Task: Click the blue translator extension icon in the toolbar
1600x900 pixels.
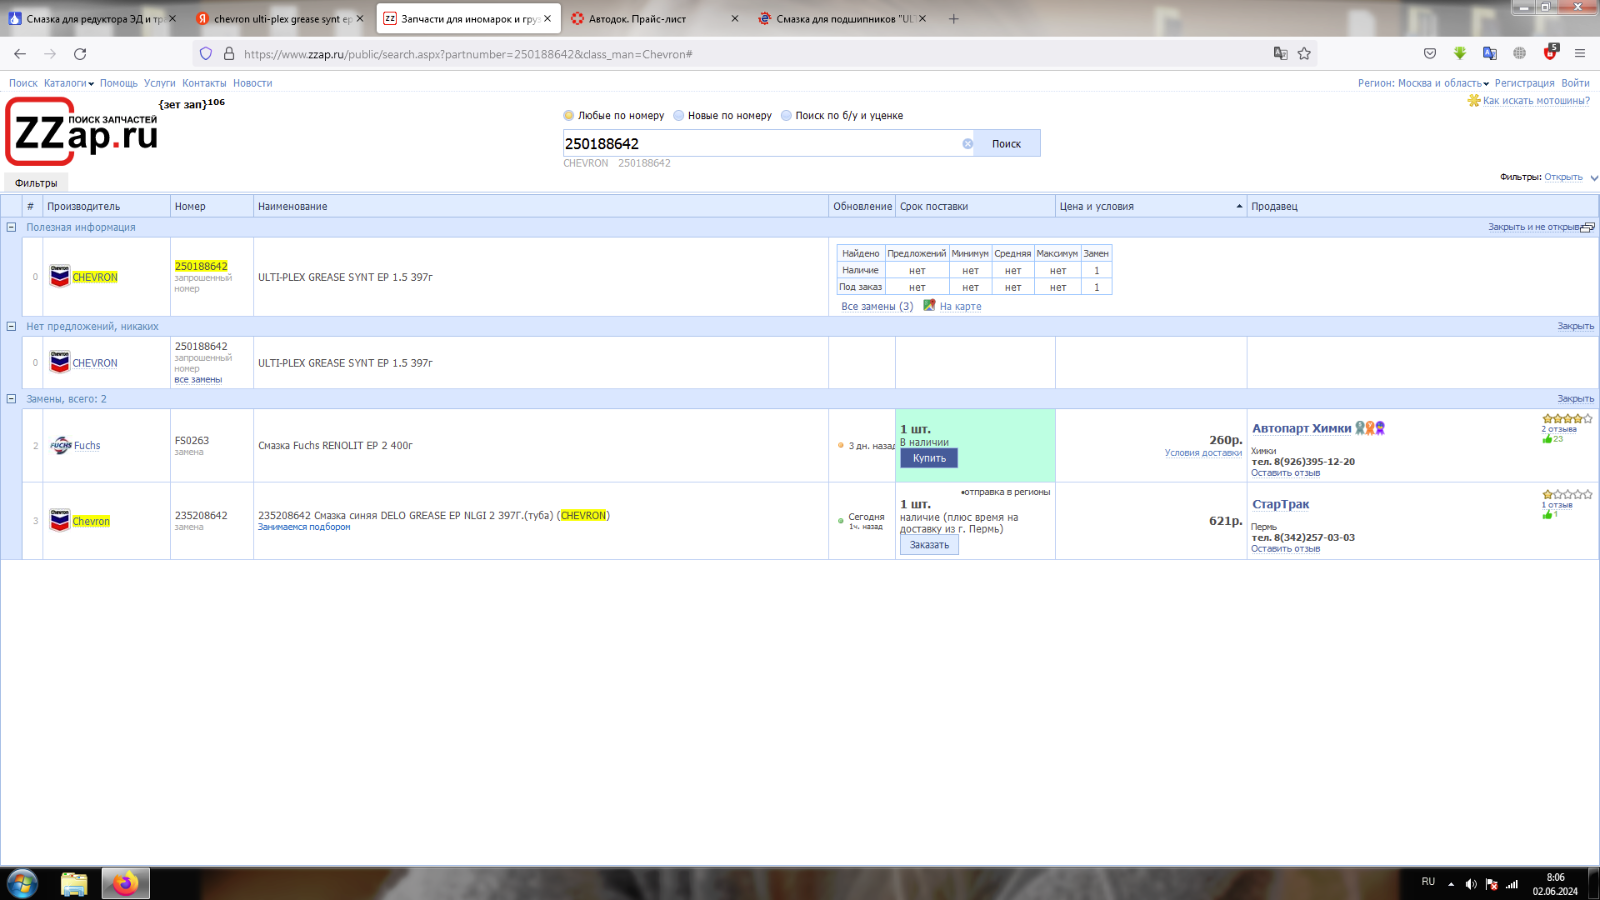Action: click(x=1490, y=54)
